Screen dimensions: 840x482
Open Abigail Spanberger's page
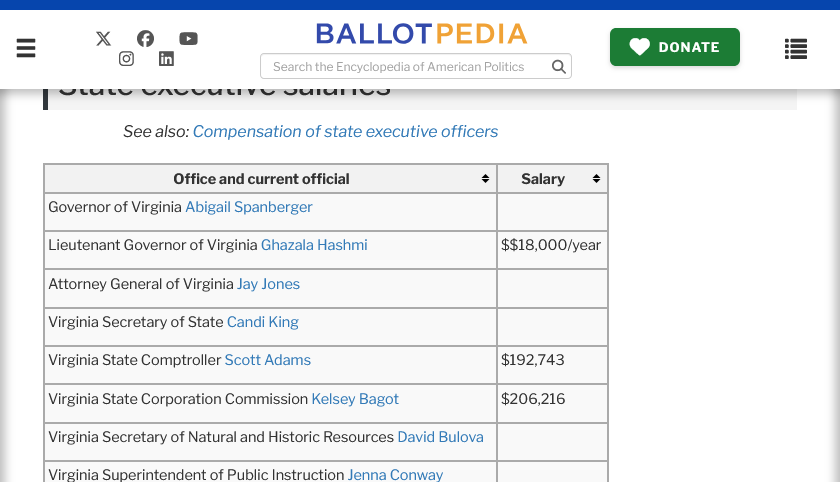tap(249, 207)
